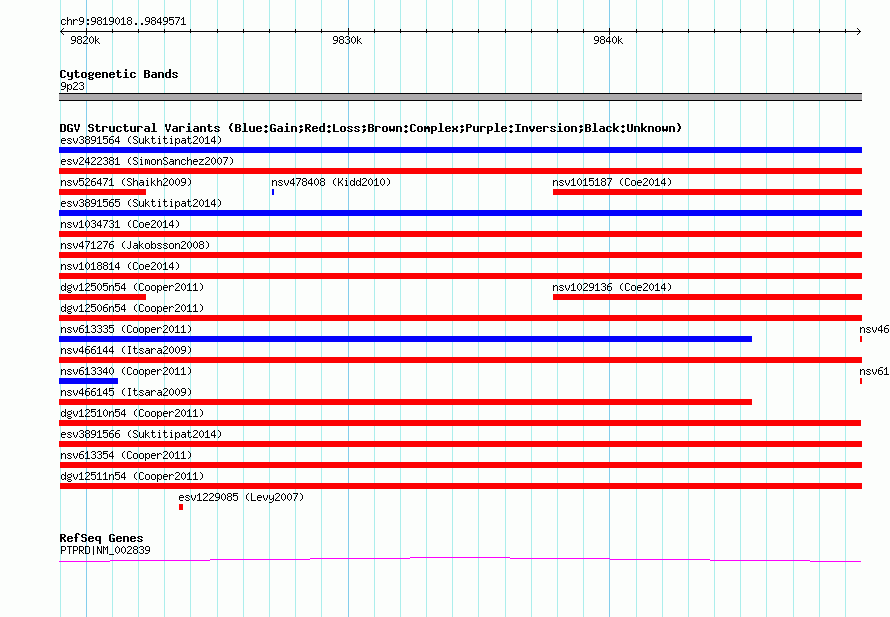890x617 pixels.
Task: Select the red bar under nsv1015187
Action: [707, 192]
